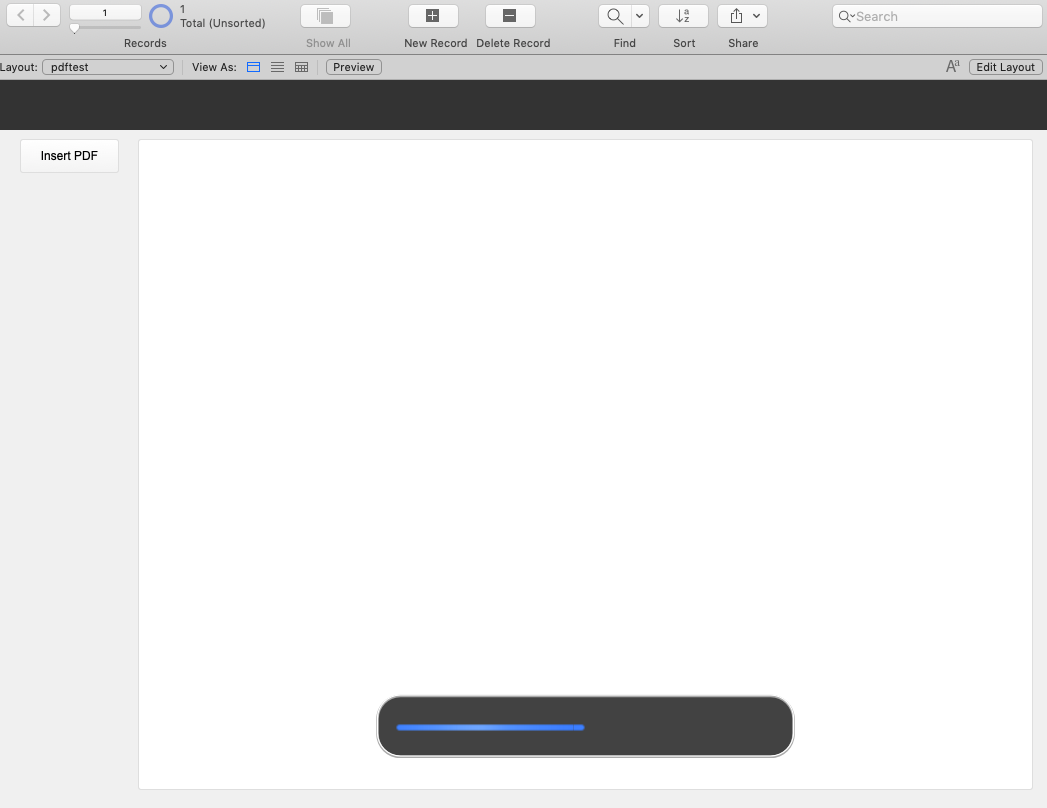Click the PDF container field area
1047x808 pixels.
coord(585,464)
